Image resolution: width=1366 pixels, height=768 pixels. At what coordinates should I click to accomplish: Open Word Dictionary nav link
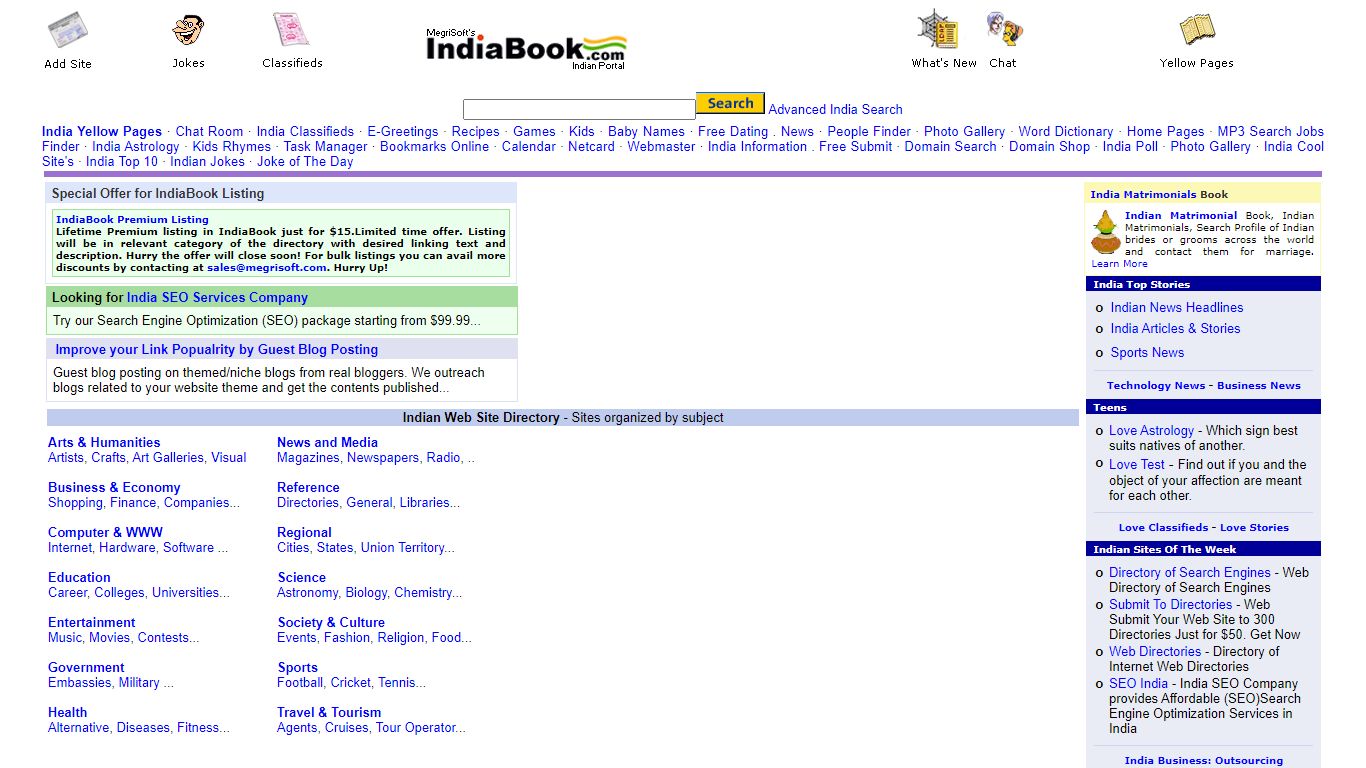coord(1065,131)
